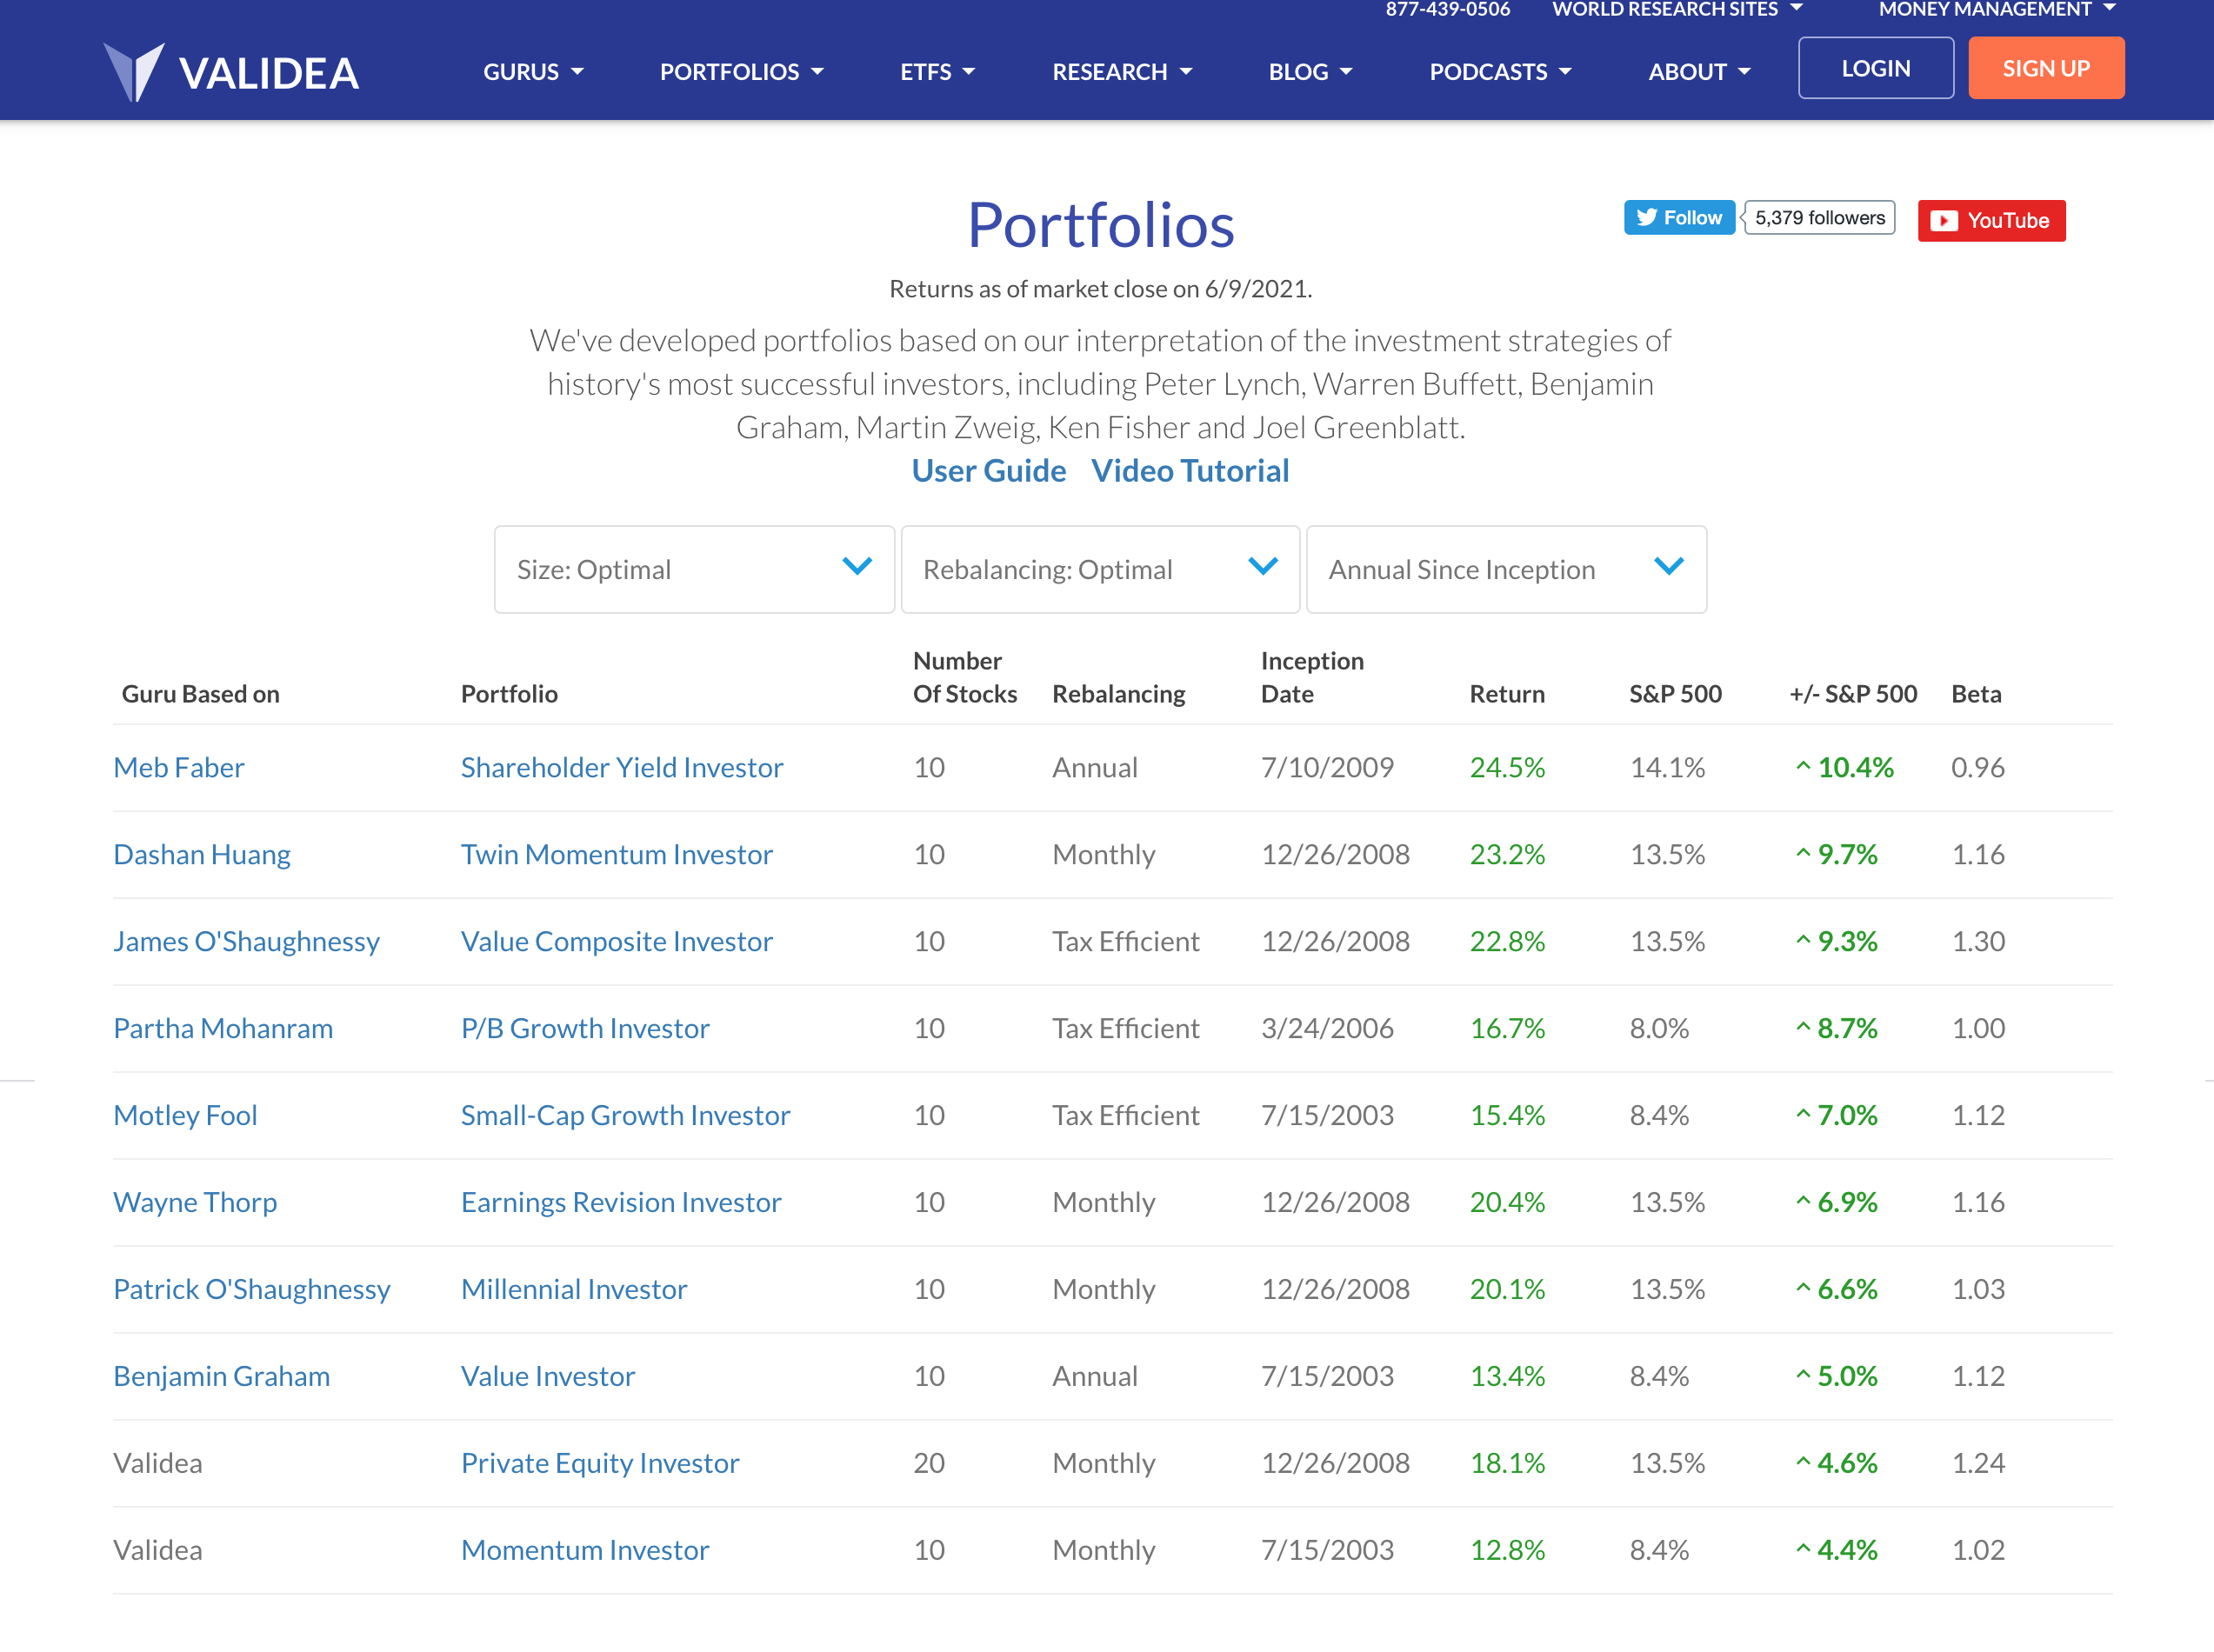Open James O'Shaughnessy guru page

246,942
